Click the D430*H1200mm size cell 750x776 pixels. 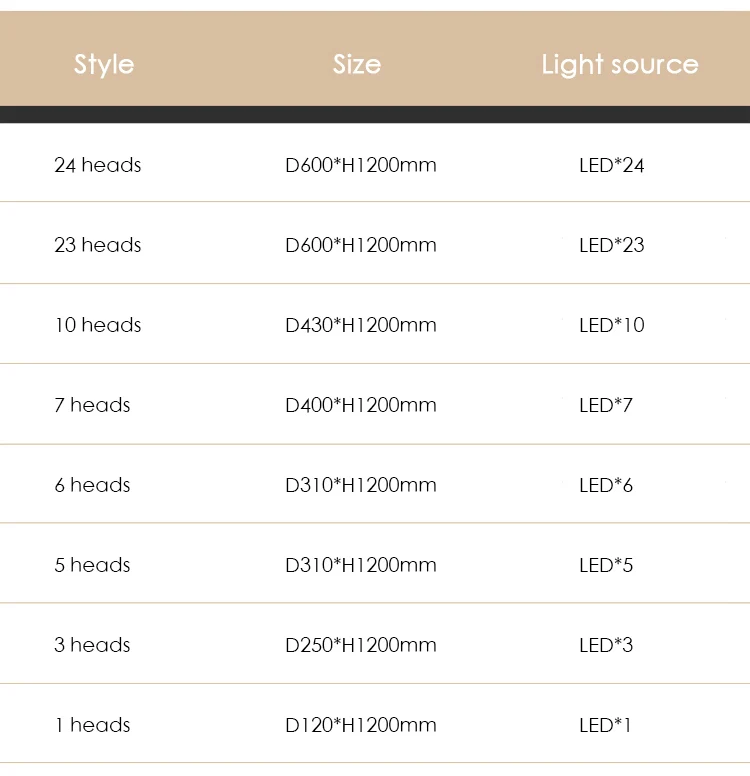361,325
